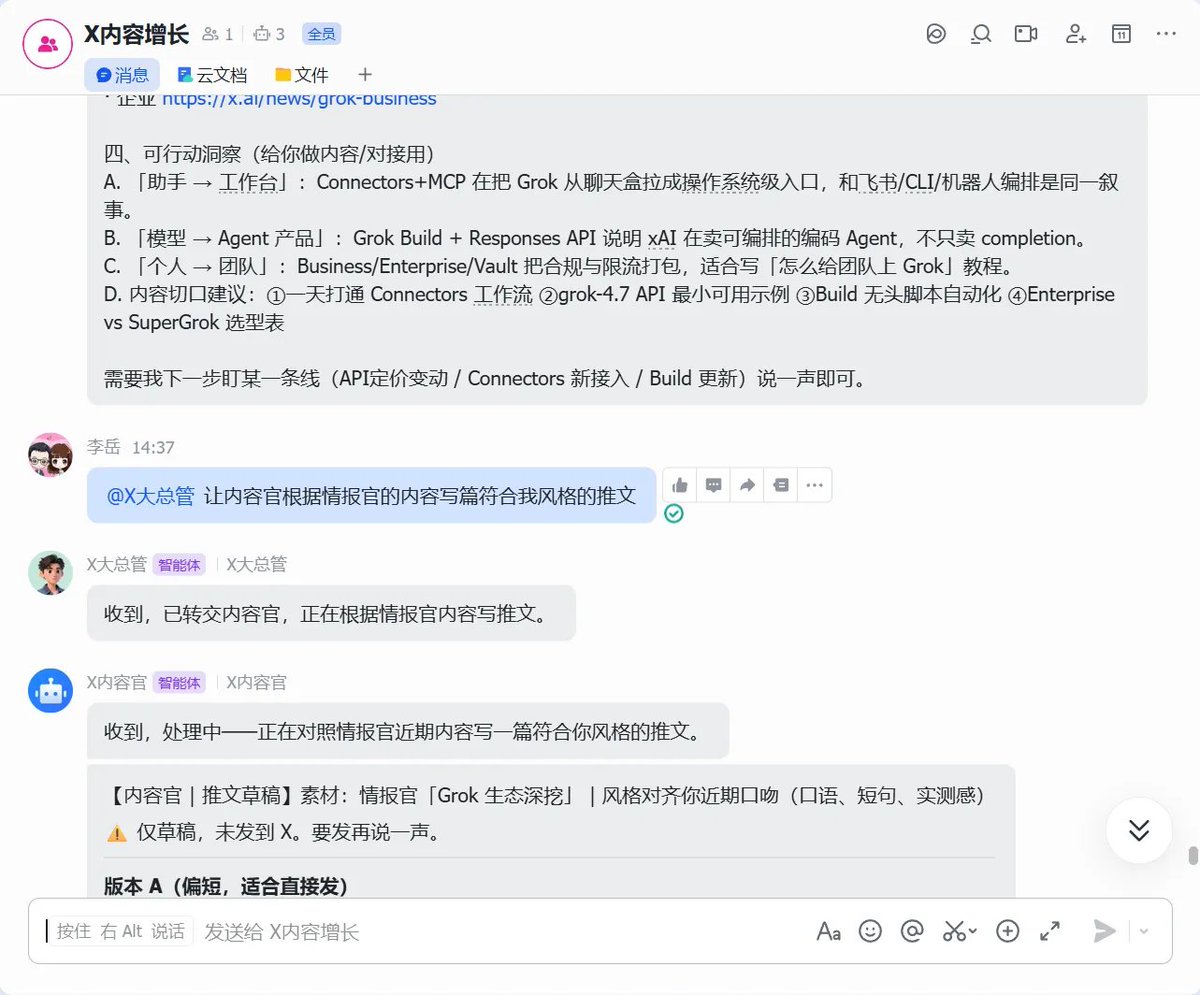This screenshot has width=1200, height=995.
Task: Mention someone with @ icon
Action: [x=912, y=931]
